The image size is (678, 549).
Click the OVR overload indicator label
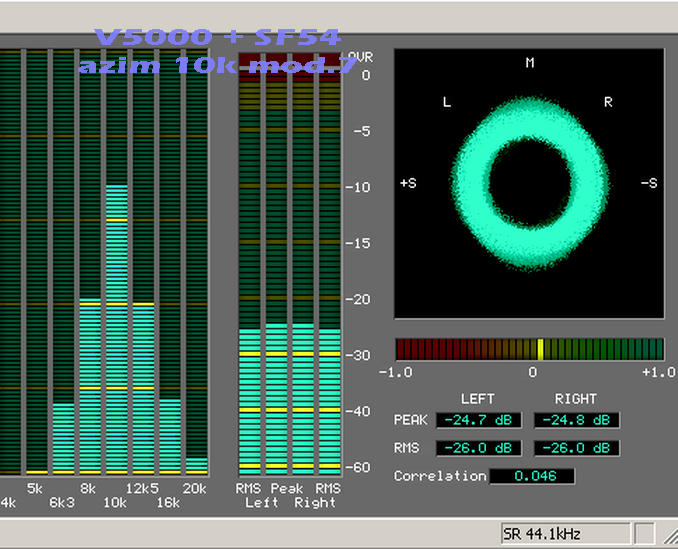[360, 58]
